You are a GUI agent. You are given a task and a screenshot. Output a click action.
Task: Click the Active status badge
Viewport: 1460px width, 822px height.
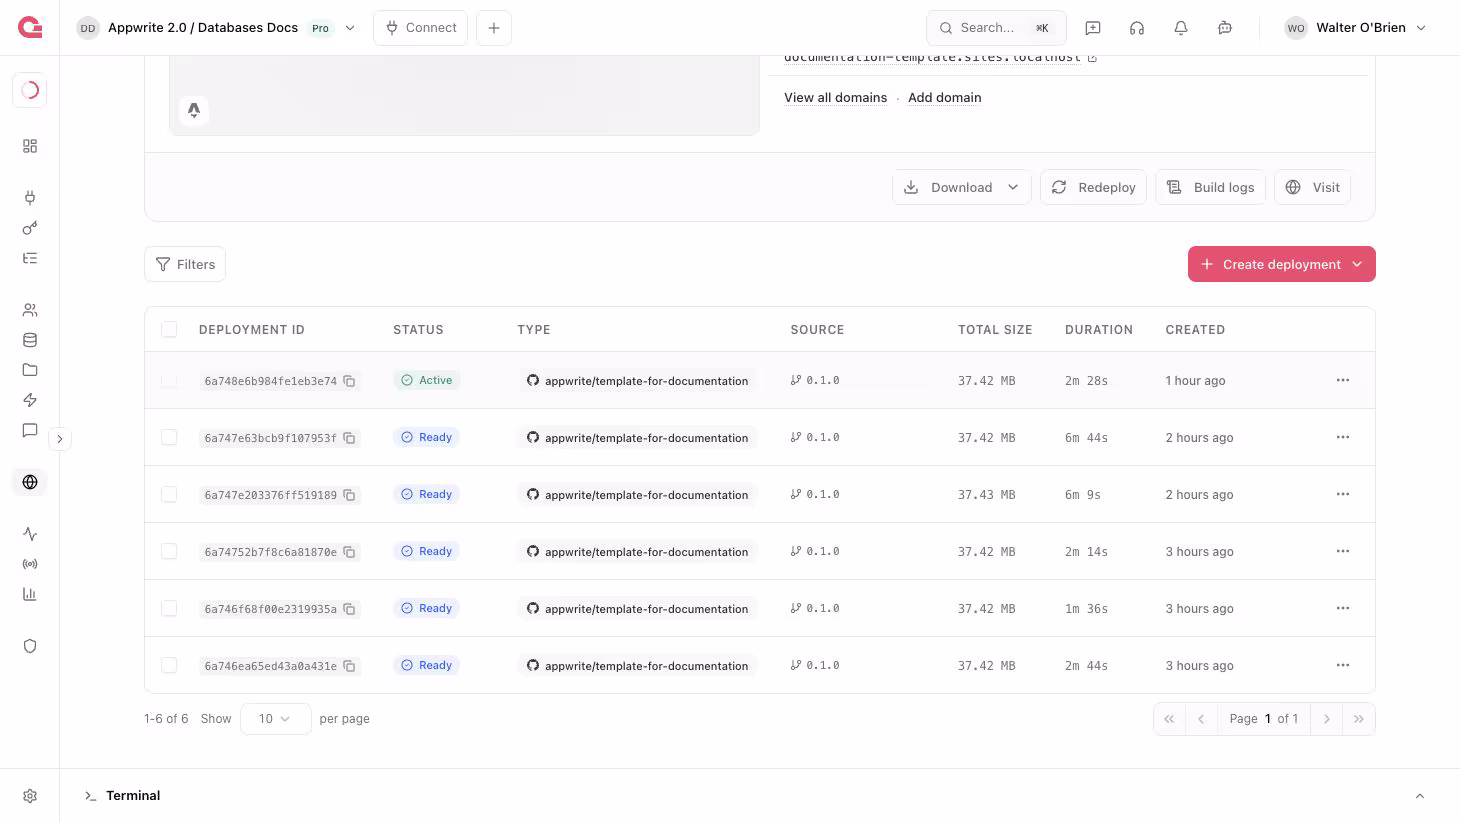tap(427, 380)
